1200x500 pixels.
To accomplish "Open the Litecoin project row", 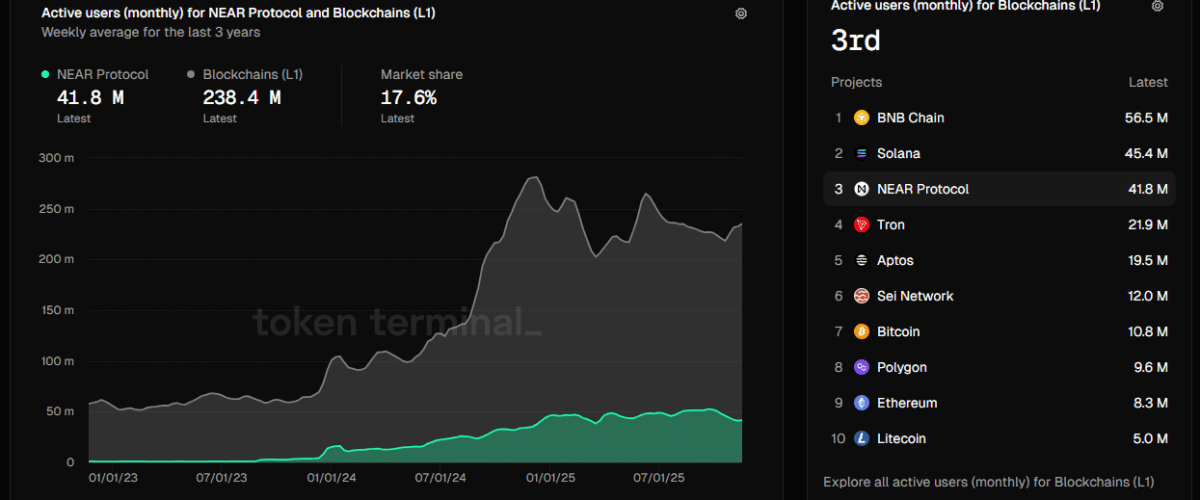I will pyautogui.click(x=901, y=439).
